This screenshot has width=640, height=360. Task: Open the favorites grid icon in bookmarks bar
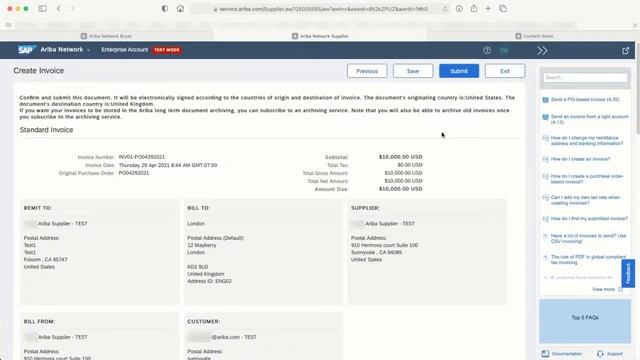pos(8,25)
